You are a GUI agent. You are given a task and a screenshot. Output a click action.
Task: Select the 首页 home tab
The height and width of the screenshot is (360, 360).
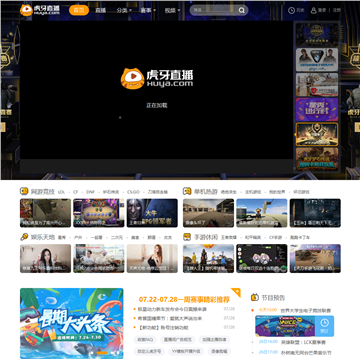click(x=79, y=10)
